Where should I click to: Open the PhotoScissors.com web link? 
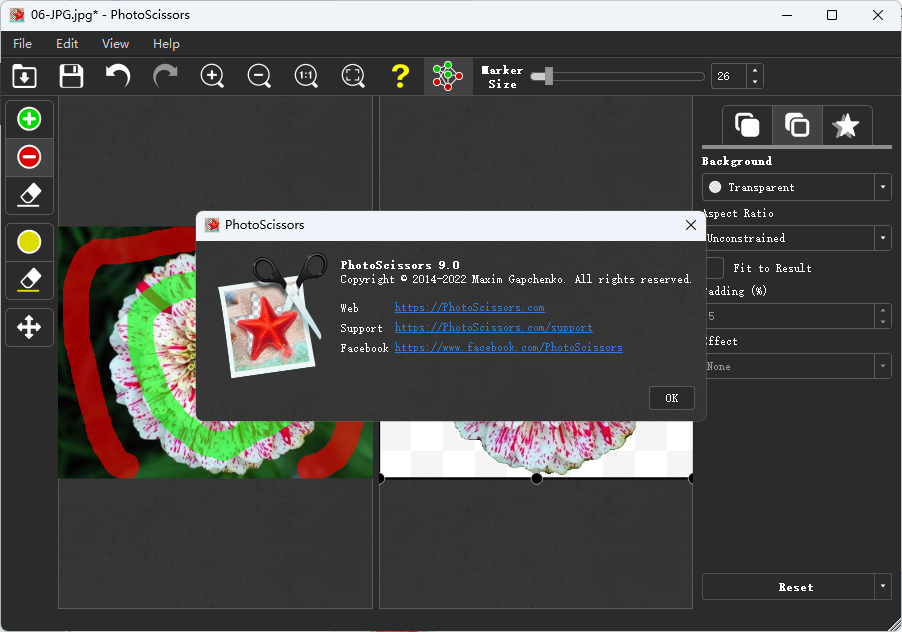tap(469, 308)
